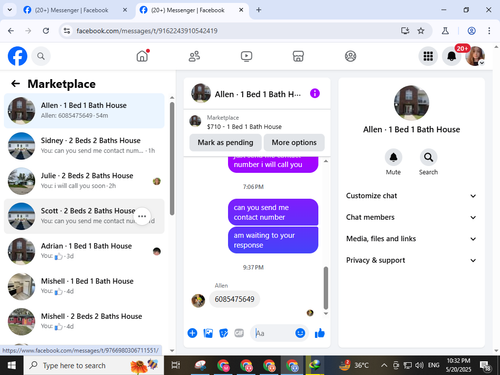Screen dimensions: 500x375
Task: Expand Media, files and links section
Action: point(411,239)
